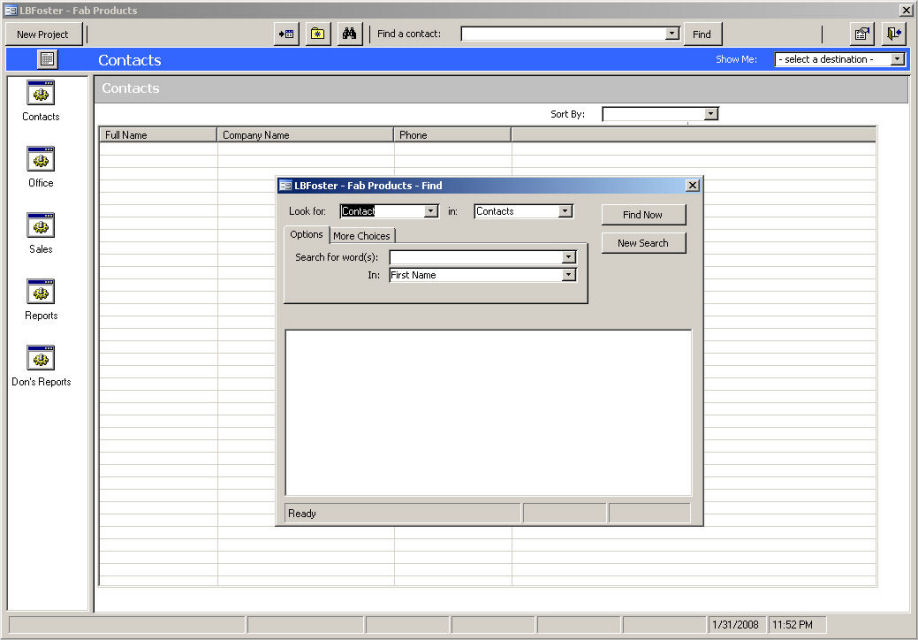
Task: Open the Office section in sidebar
Action: pyautogui.click(x=41, y=167)
